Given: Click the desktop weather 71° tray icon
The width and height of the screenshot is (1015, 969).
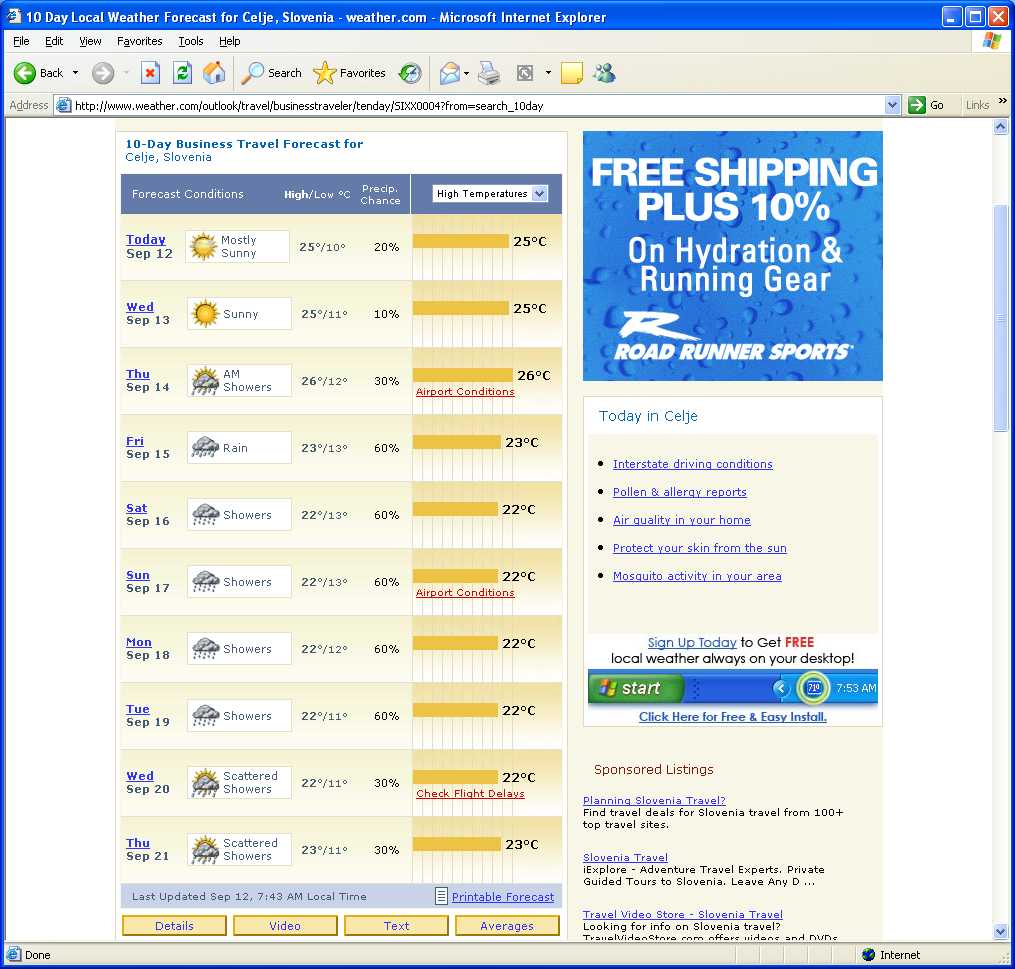Looking at the screenshot, I should click(x=814, y=687).
